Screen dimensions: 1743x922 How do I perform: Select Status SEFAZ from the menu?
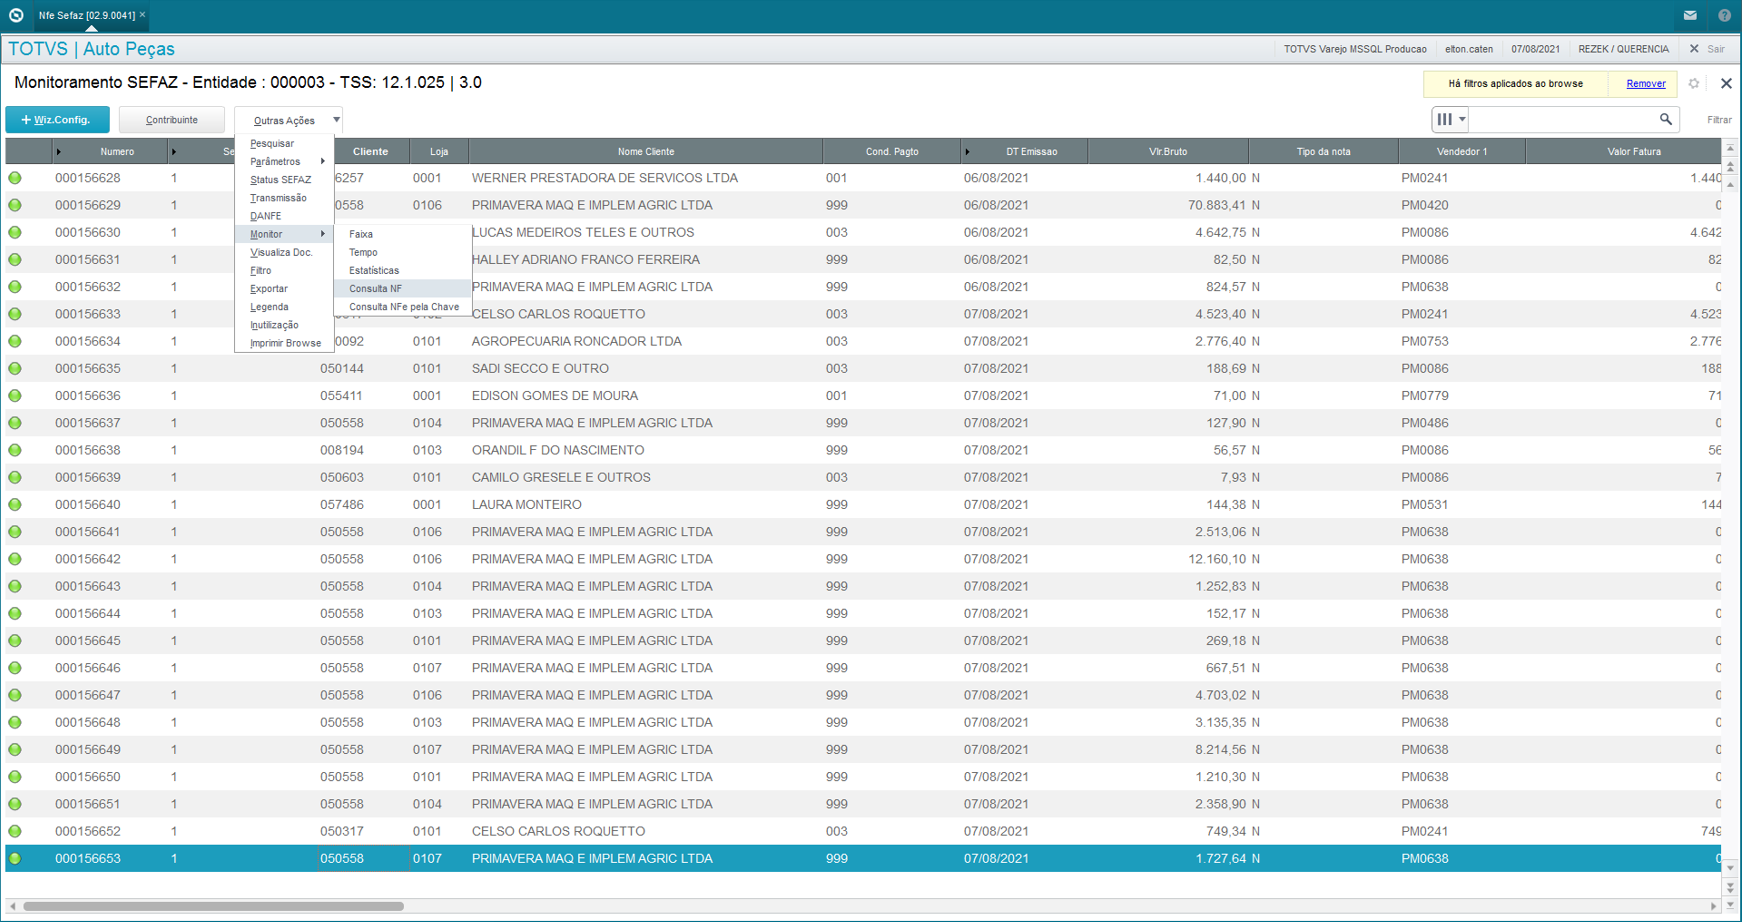[x=285, y=180]
